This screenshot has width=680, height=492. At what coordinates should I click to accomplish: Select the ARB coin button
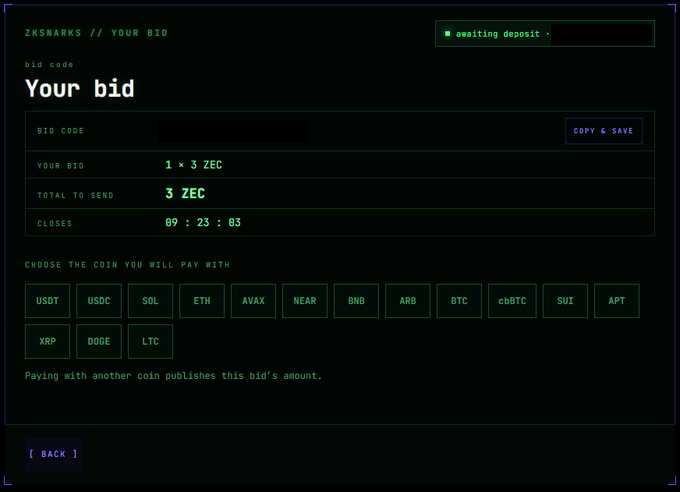click(x=408, y=301)
